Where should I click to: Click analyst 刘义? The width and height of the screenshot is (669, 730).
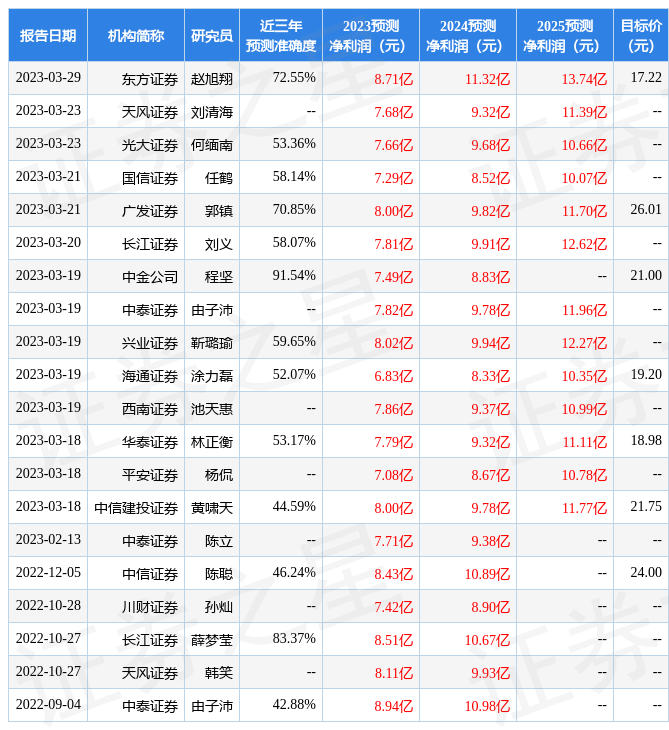point(219,244)
